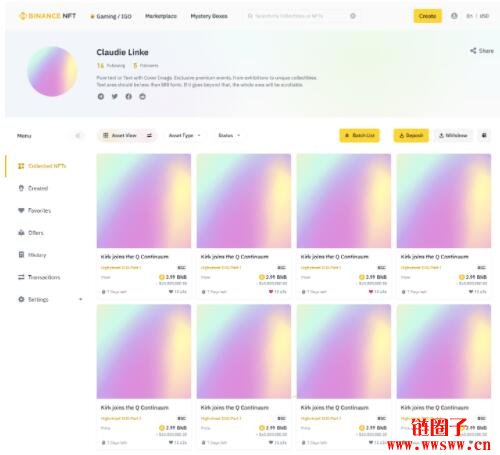
Task: Open the Asset Type dropdown
Action: [184, 135]
